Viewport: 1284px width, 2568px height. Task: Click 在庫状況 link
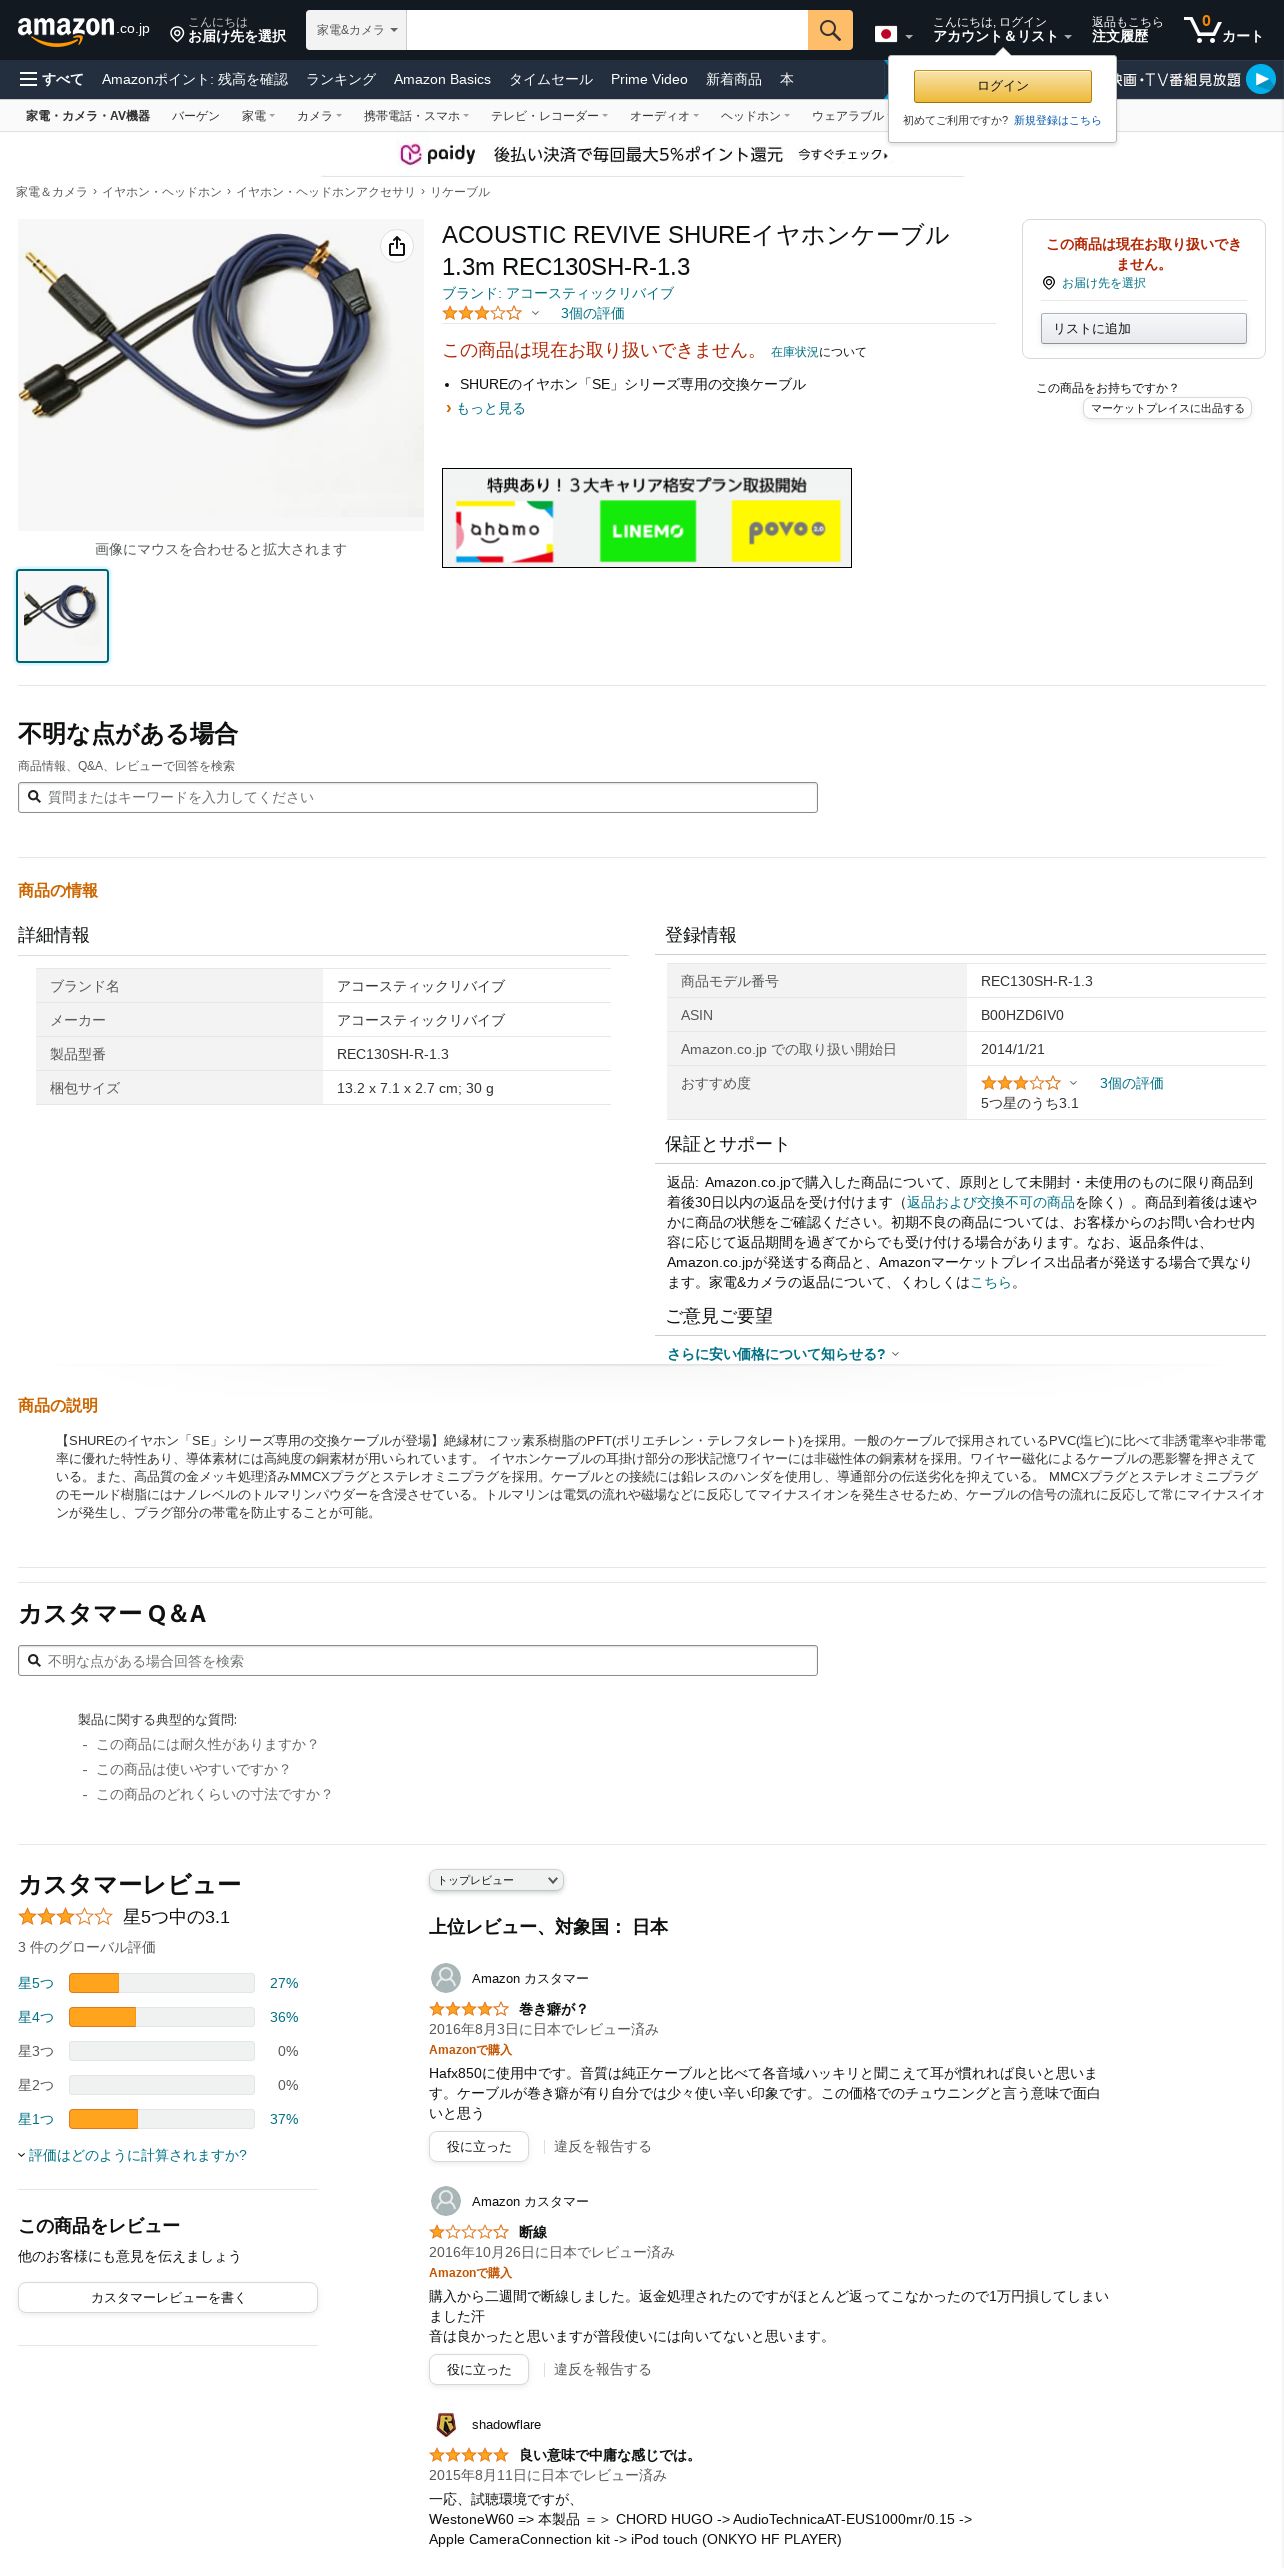795,352
